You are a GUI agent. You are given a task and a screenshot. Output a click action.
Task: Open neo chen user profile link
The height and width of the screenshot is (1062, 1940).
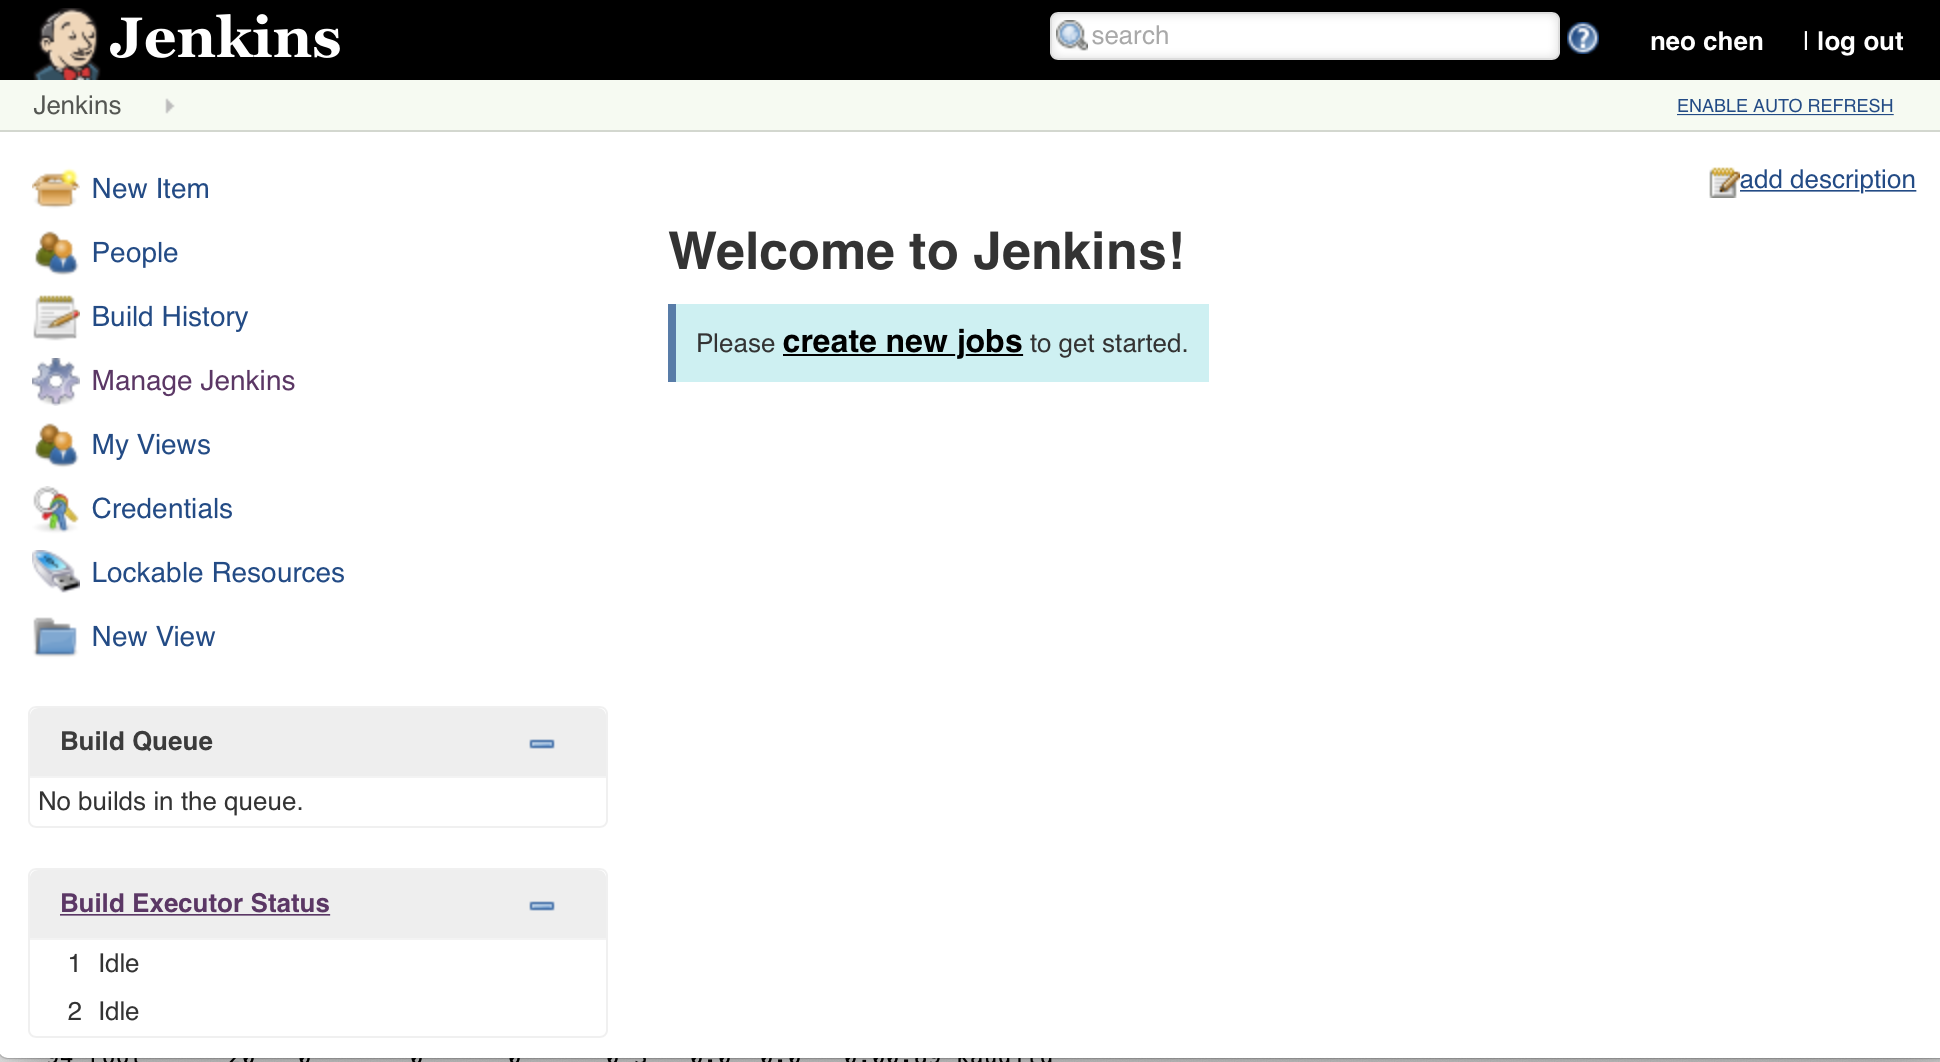[1706, 41]
